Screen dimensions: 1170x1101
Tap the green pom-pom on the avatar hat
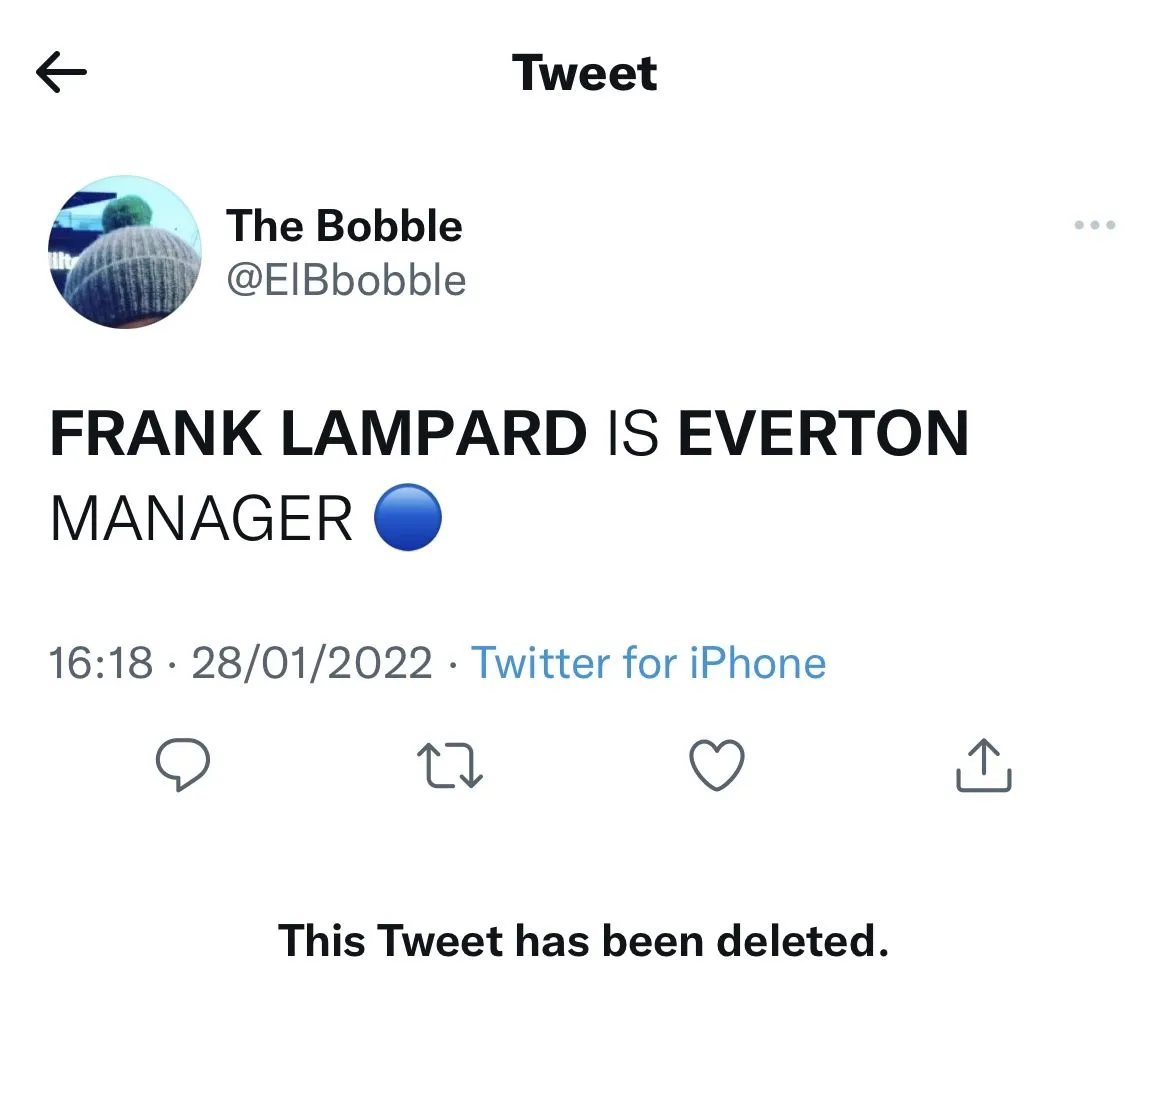point(126,212)
